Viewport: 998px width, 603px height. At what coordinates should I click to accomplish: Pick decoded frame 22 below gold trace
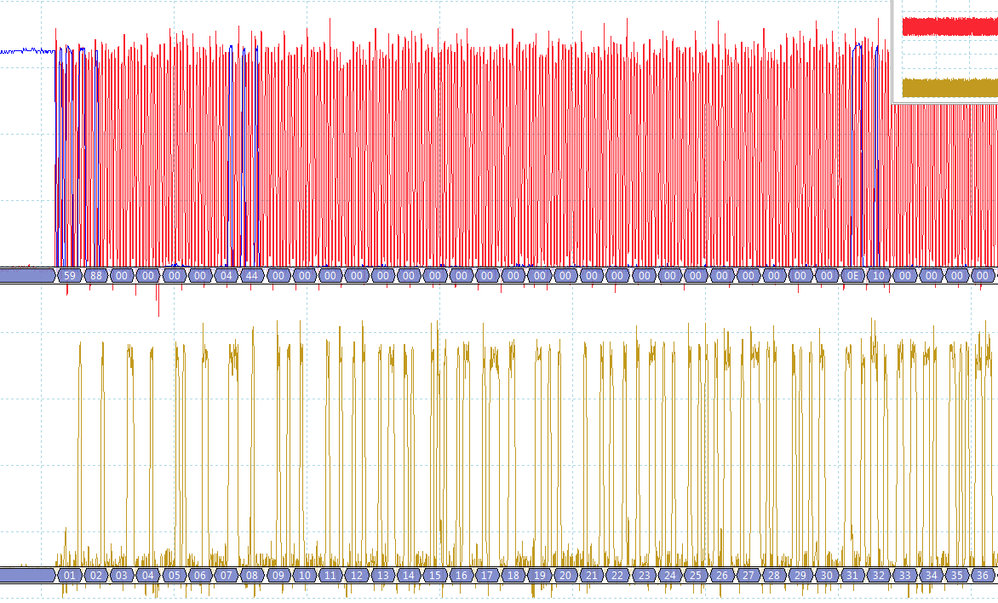coord(617,575)
